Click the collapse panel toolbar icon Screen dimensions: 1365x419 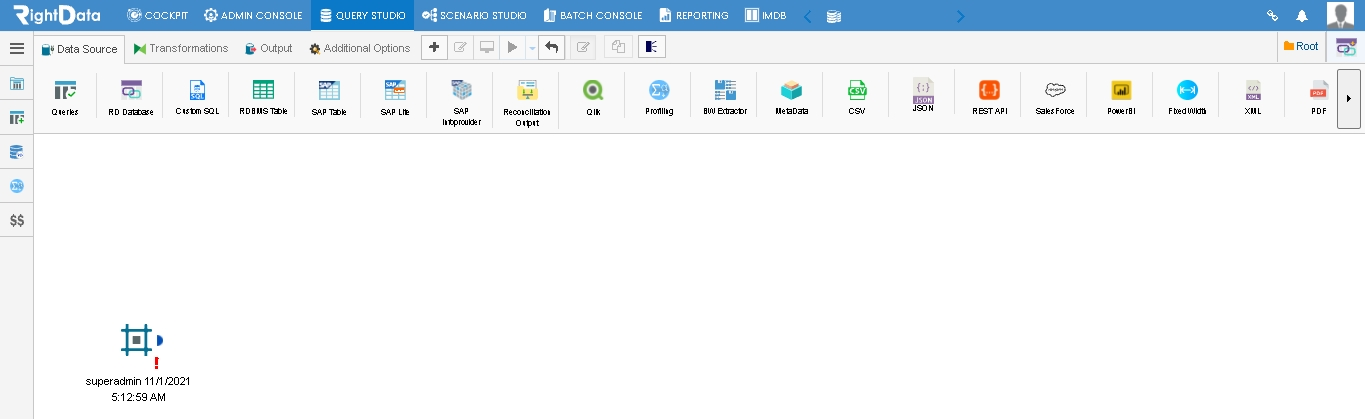[x=652, y=47]
